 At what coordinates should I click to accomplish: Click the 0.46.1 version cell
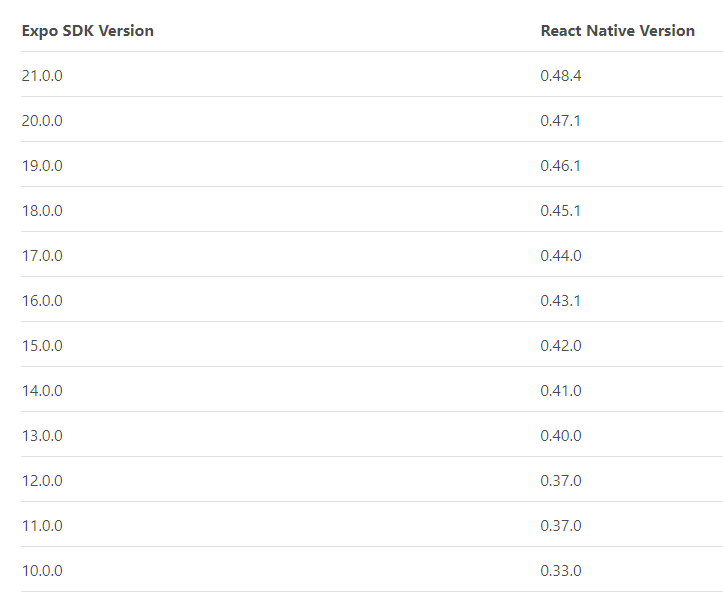[560, 166]
